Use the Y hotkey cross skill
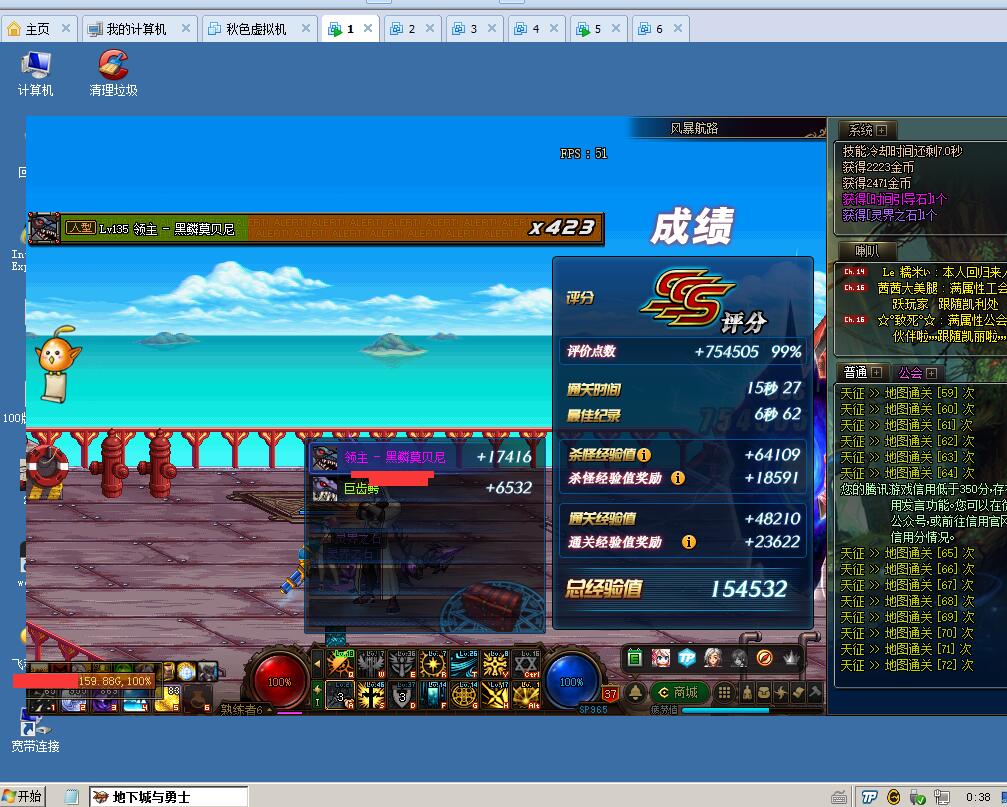 point(495,664)
